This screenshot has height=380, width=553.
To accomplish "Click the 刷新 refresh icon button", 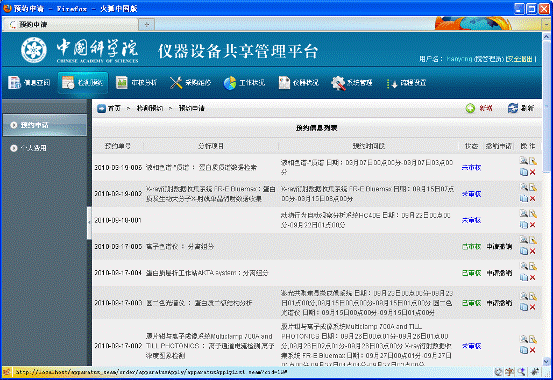I will (521, 108).
